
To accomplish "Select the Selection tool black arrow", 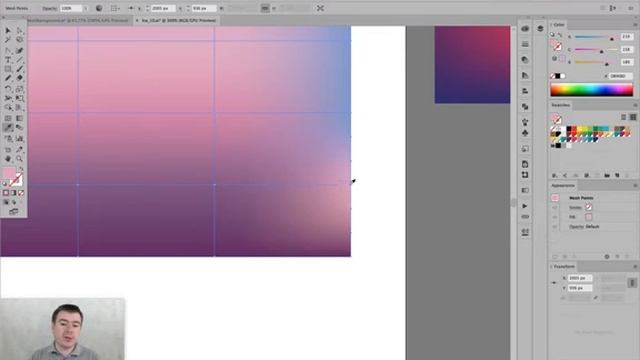I will coord(8,31).
